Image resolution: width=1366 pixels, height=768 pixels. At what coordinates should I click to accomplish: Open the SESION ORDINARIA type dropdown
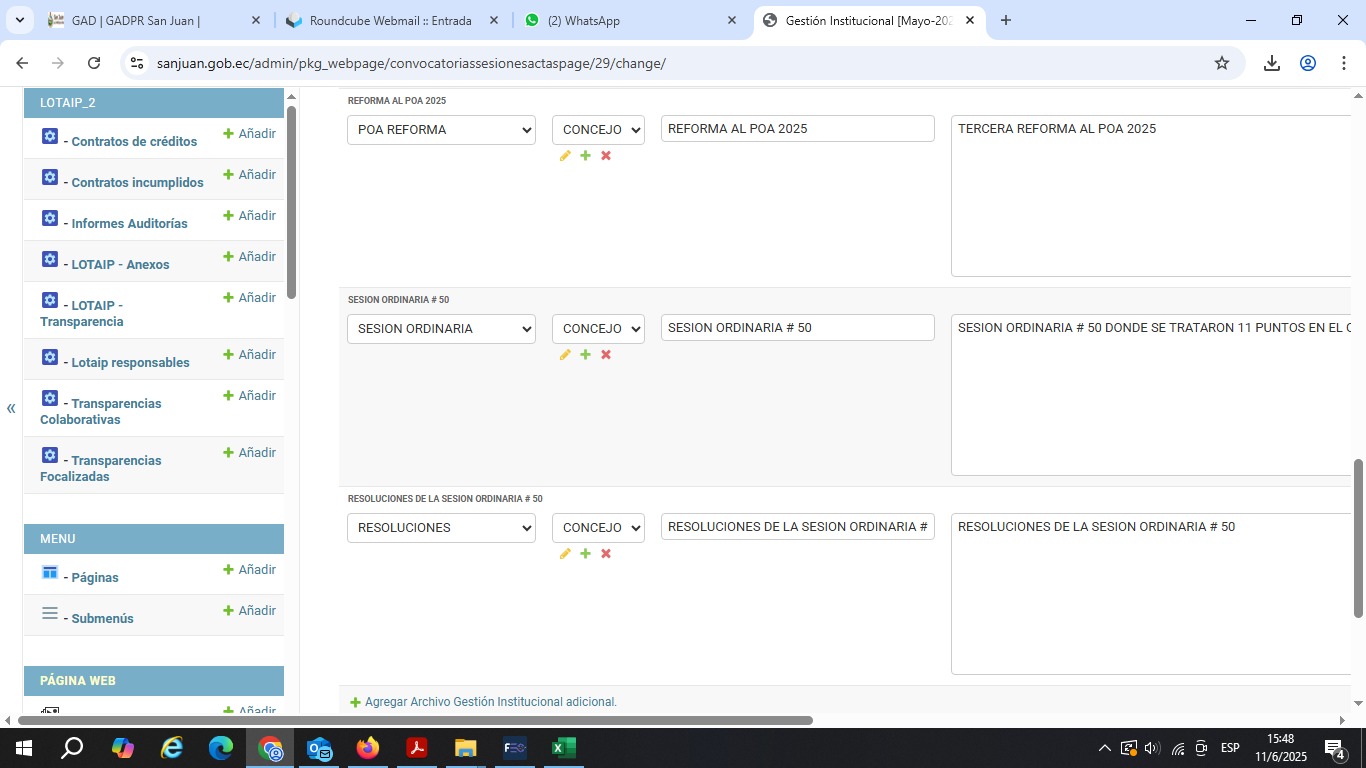441,329
